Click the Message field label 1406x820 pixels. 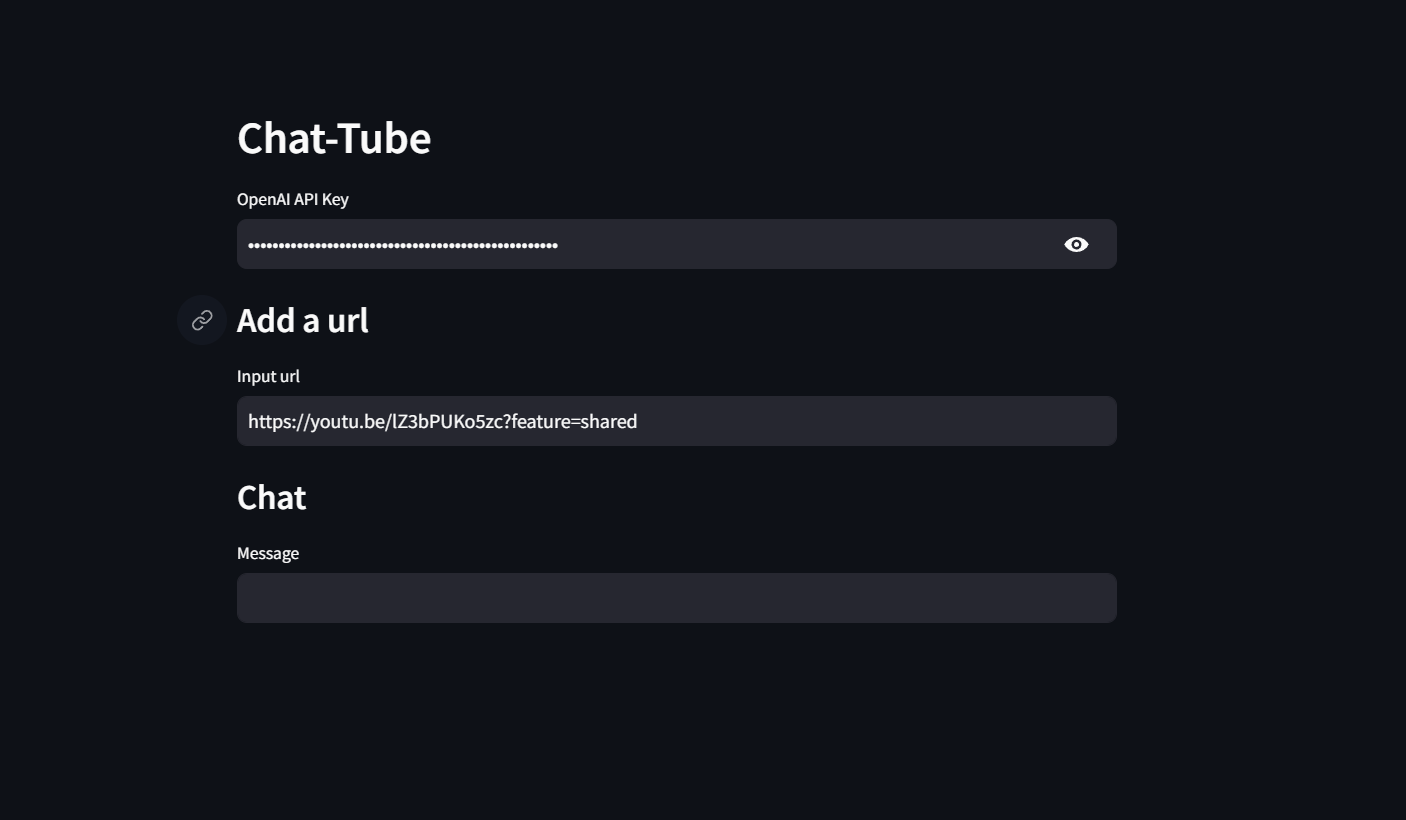pos(268,553)
